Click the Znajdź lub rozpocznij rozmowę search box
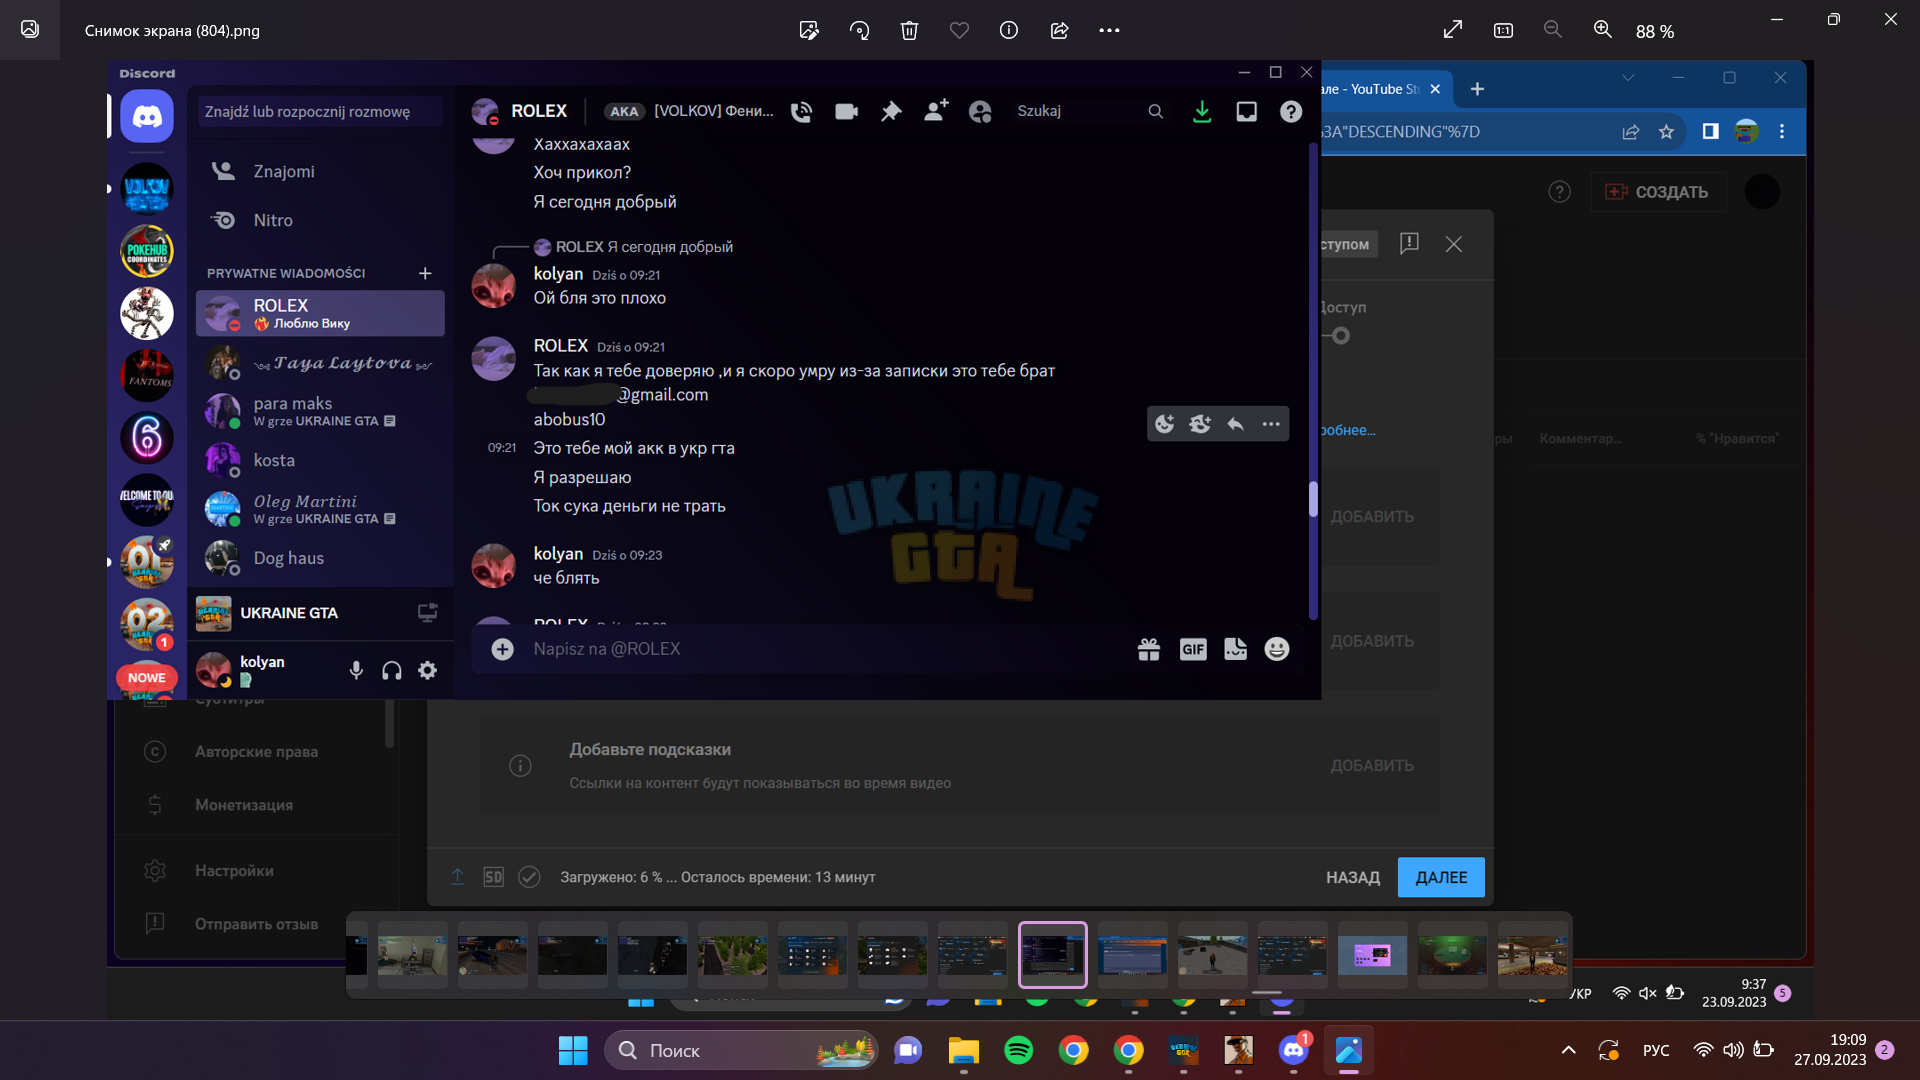1920x1080 pixels. 320,111
